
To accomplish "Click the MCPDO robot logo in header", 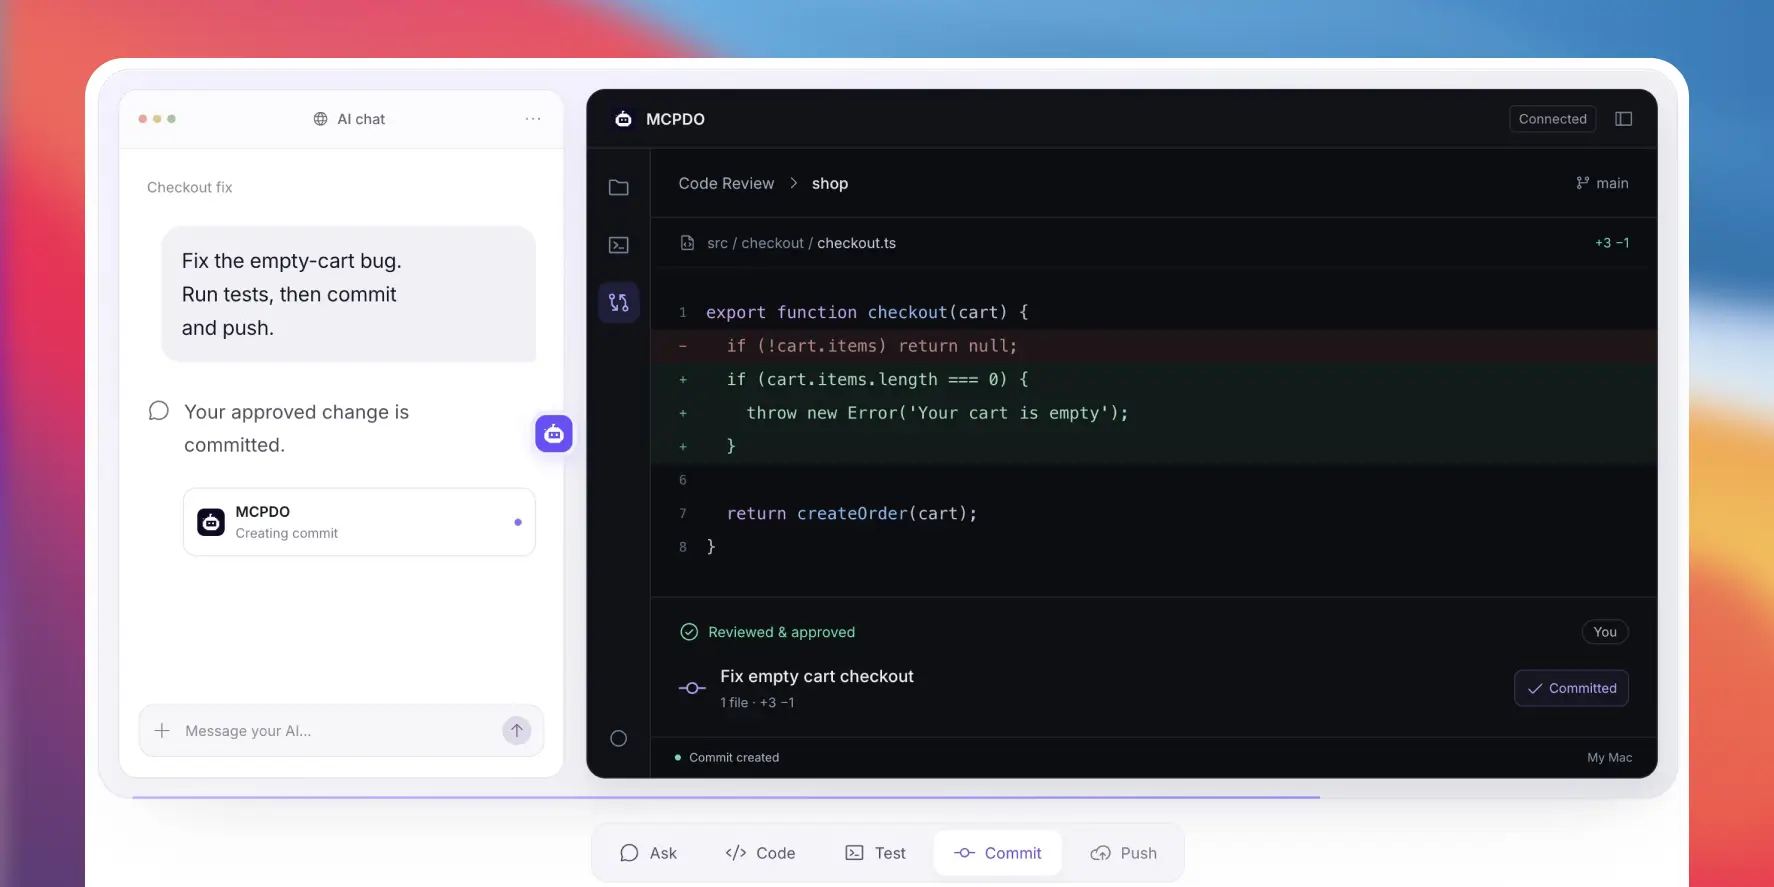I will click(x=624, y=119).
